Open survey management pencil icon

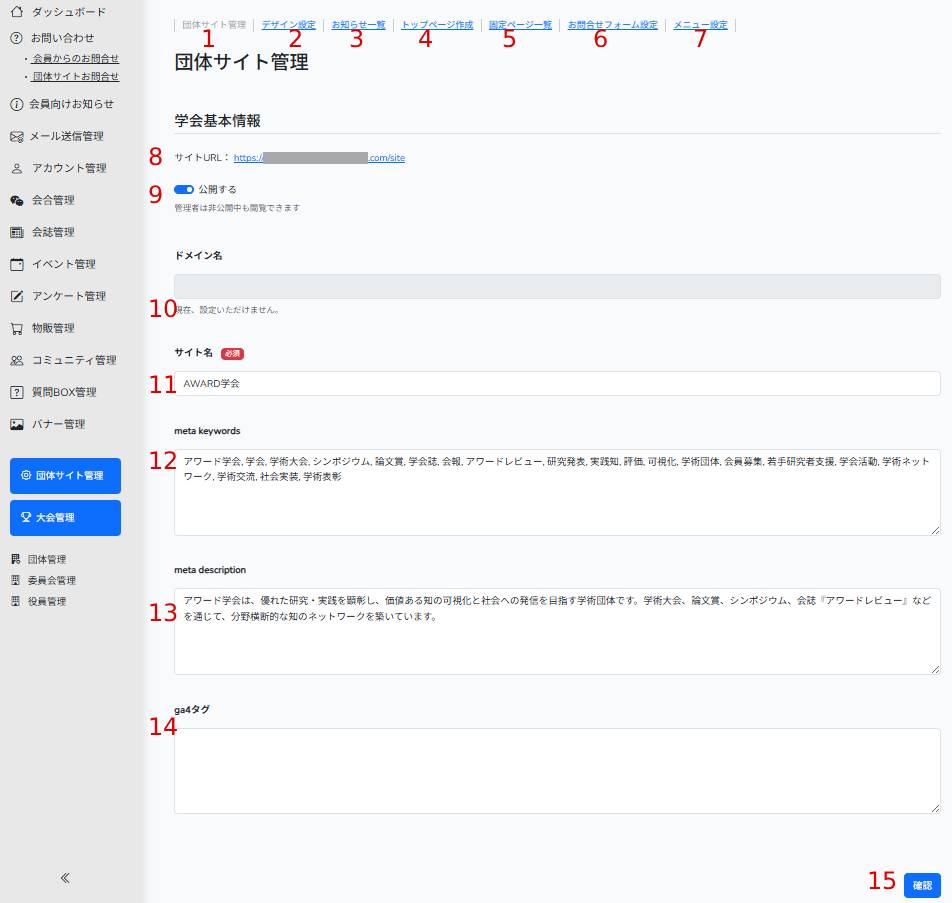click(x=16, y=296)
